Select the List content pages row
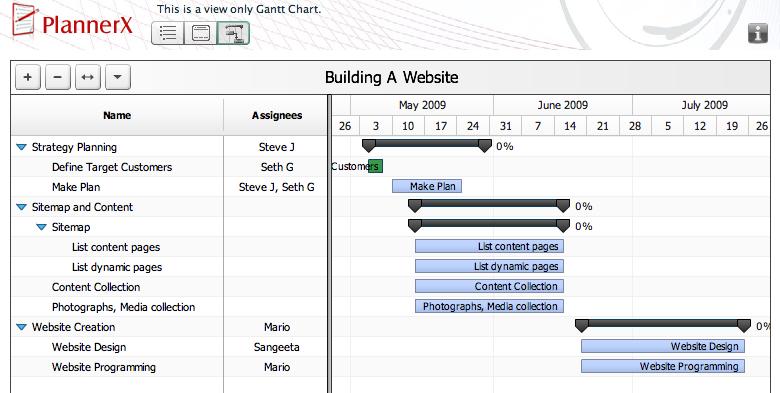This screenshot has height=393, width=780. click(x=169, y=247)
